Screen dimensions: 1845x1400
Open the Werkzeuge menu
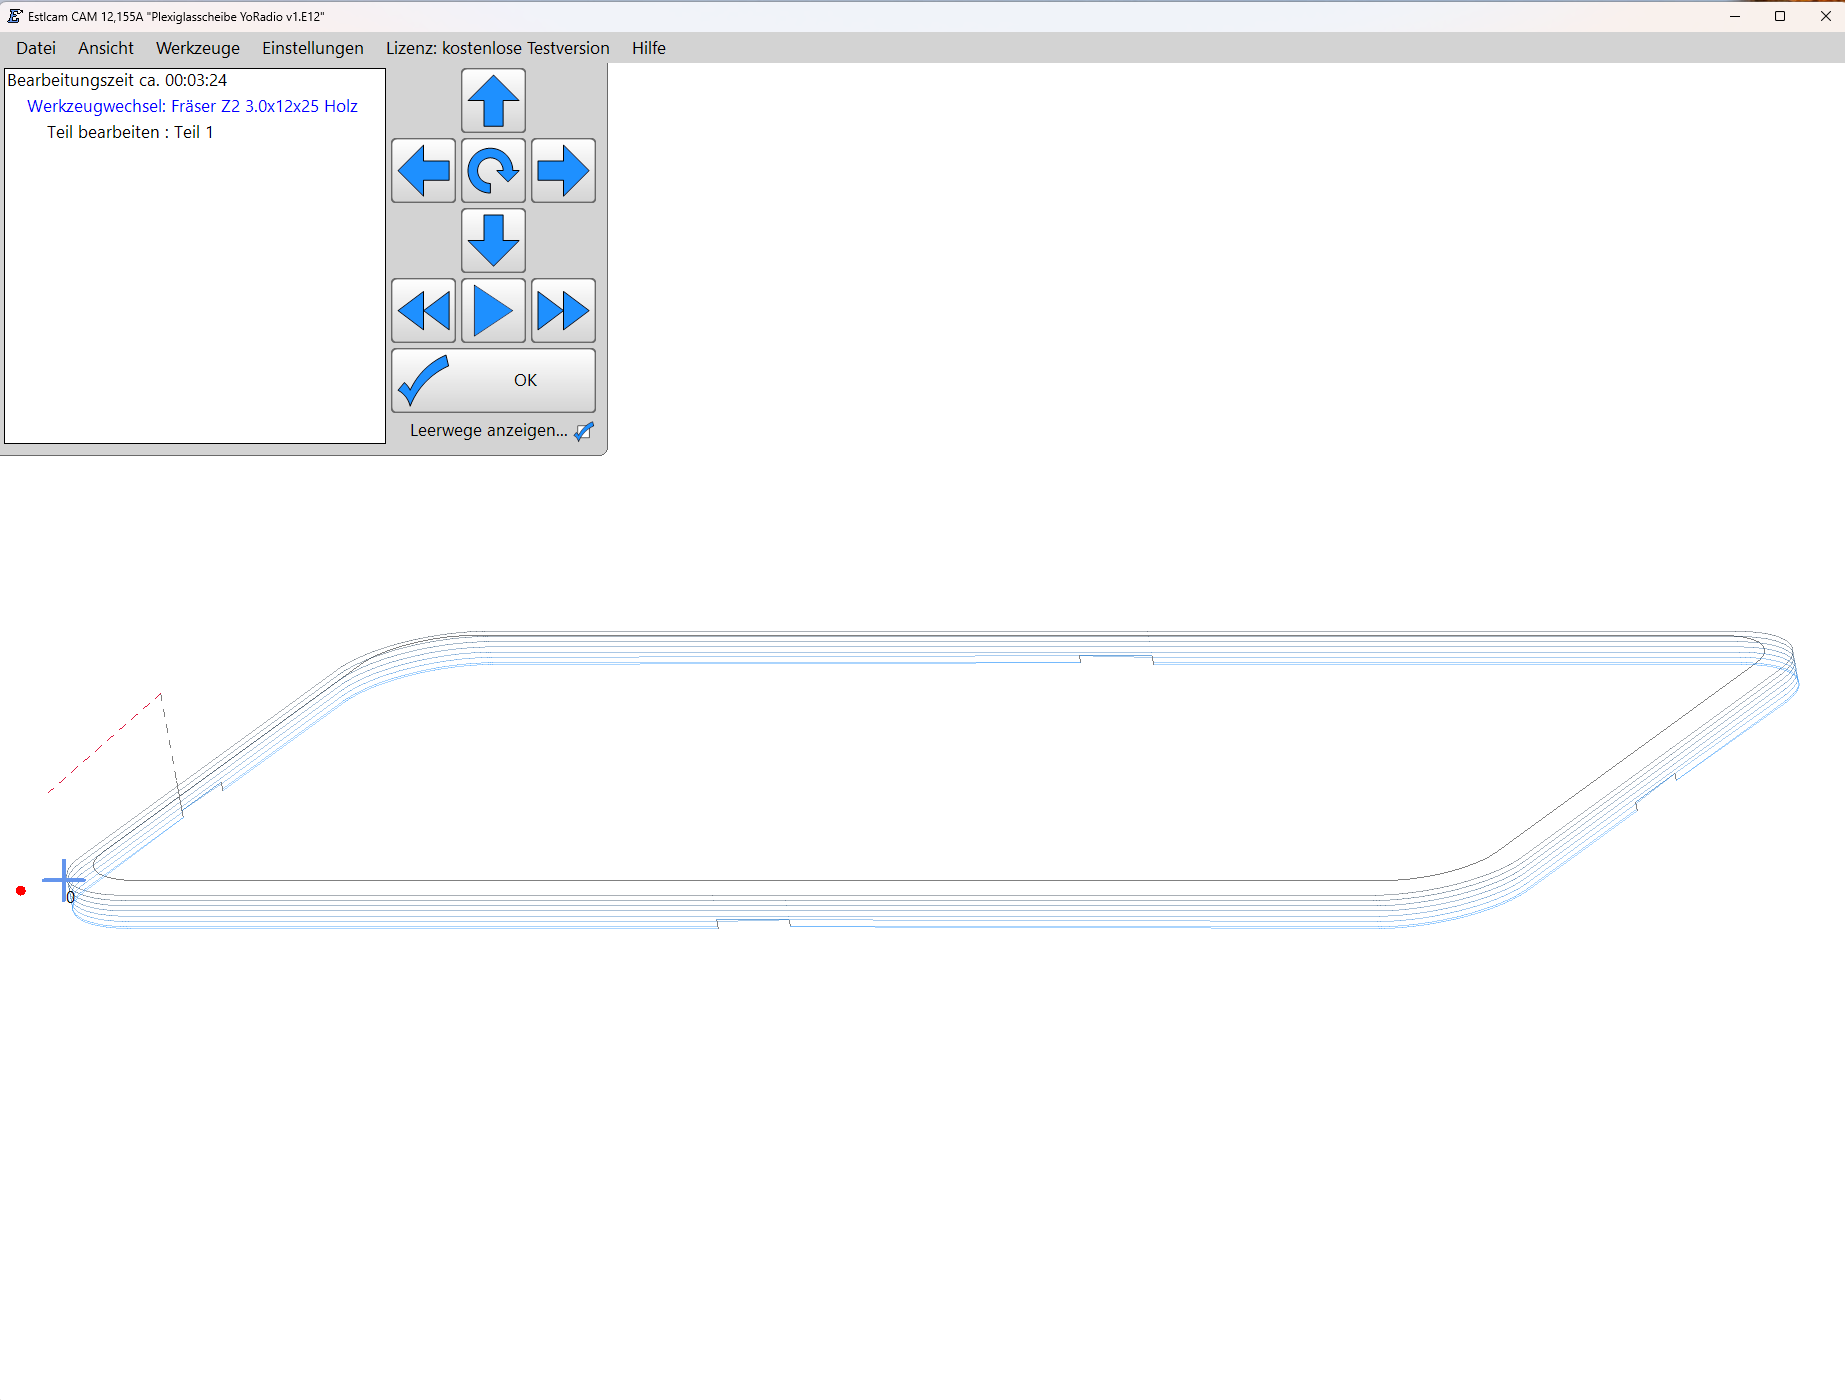198,48
